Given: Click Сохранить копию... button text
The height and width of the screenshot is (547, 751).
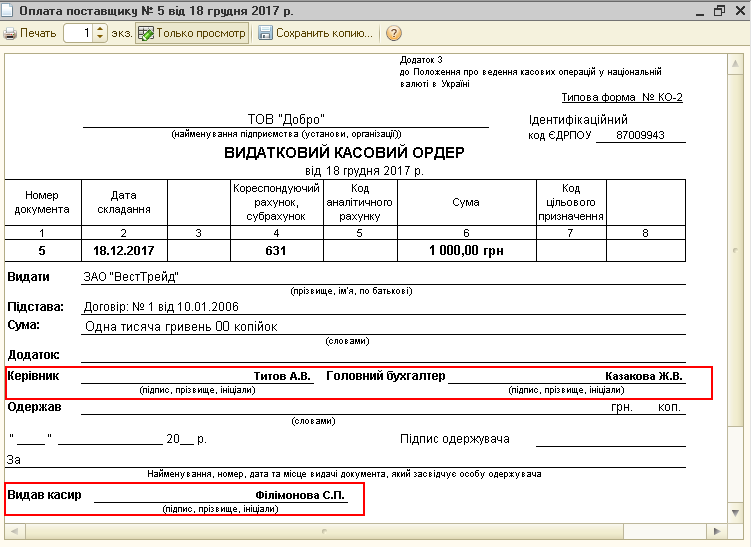Looking at the screenshot, I should click(x=324, y=34).
